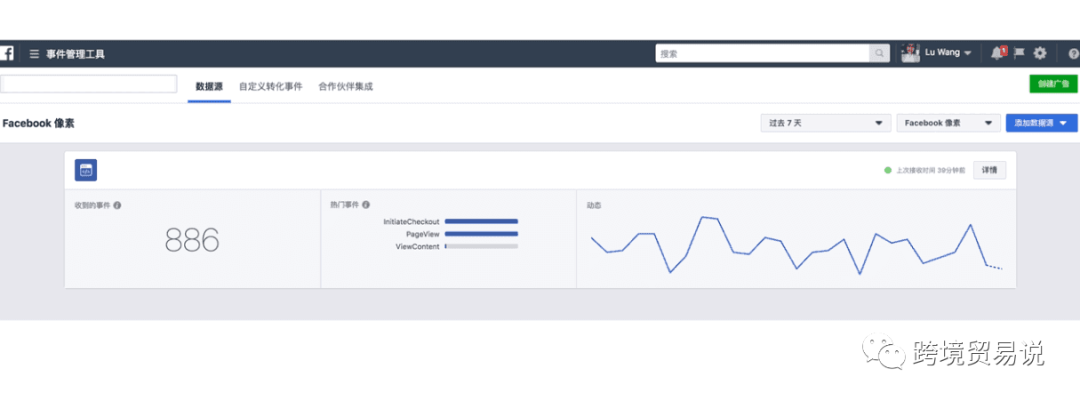
Task: Click the 动态 activity line chart
Action: (x=796, y=245)
